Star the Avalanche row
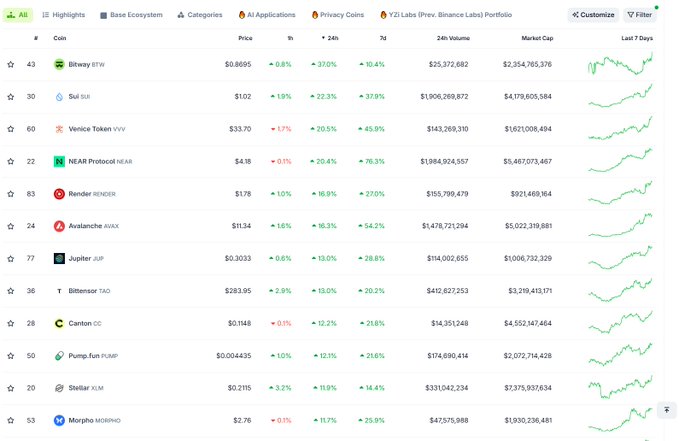This screenshot has width=679, height=441. click(11, 226)
